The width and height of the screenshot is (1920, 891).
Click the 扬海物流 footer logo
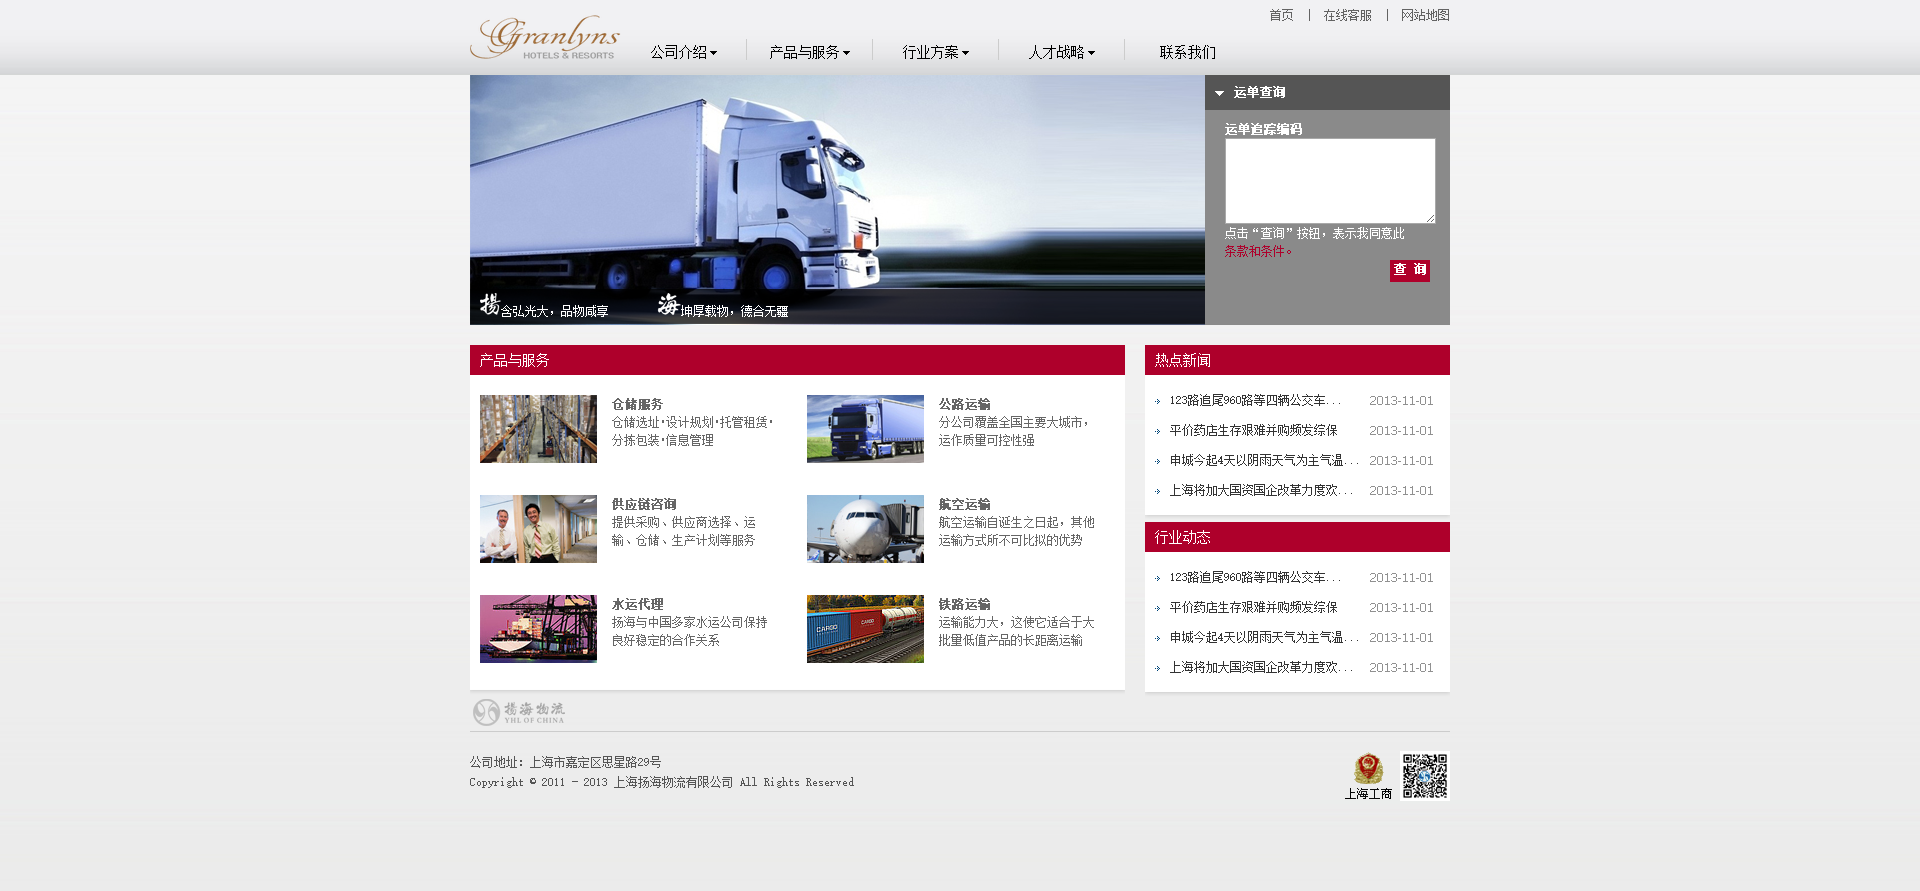[x=519, y=712]
